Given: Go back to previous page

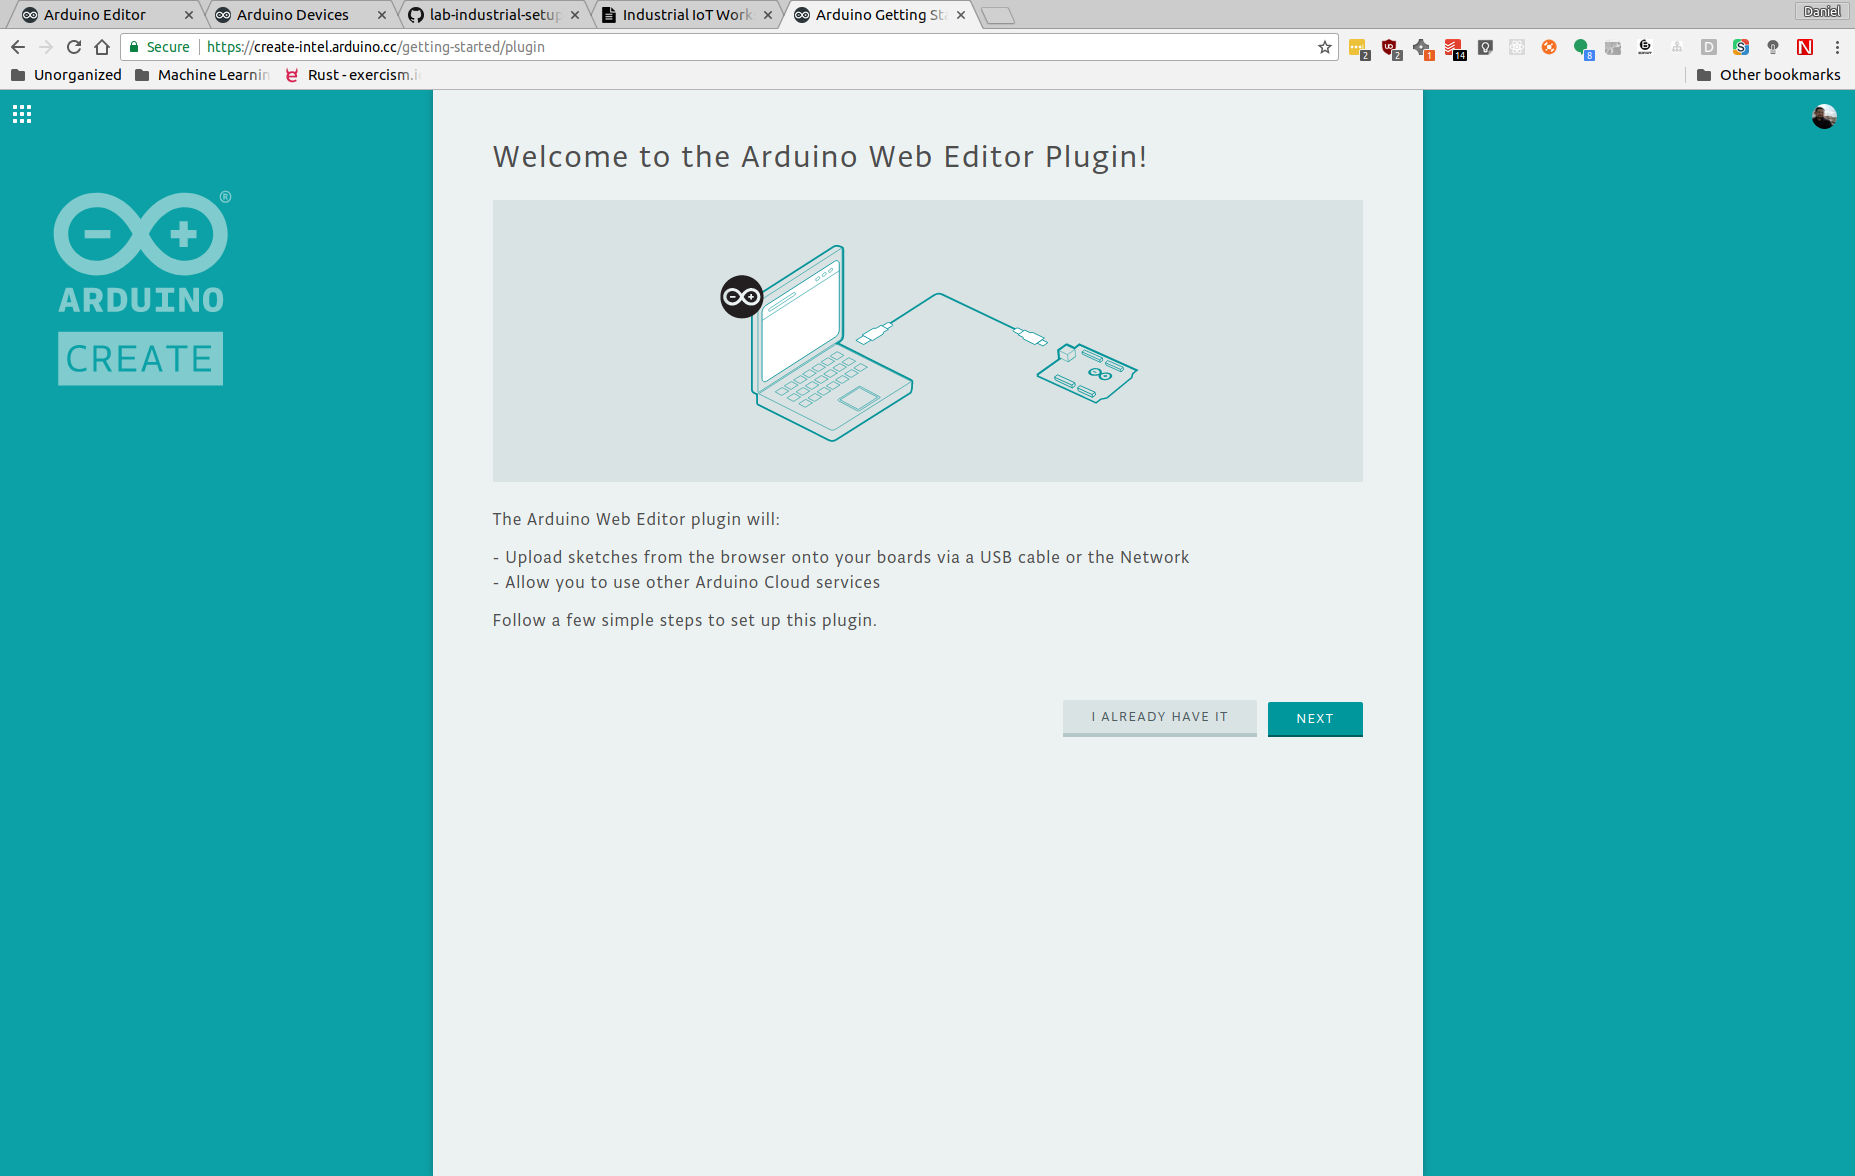Looking at the screenshot, I should click(x=18, y=47).
